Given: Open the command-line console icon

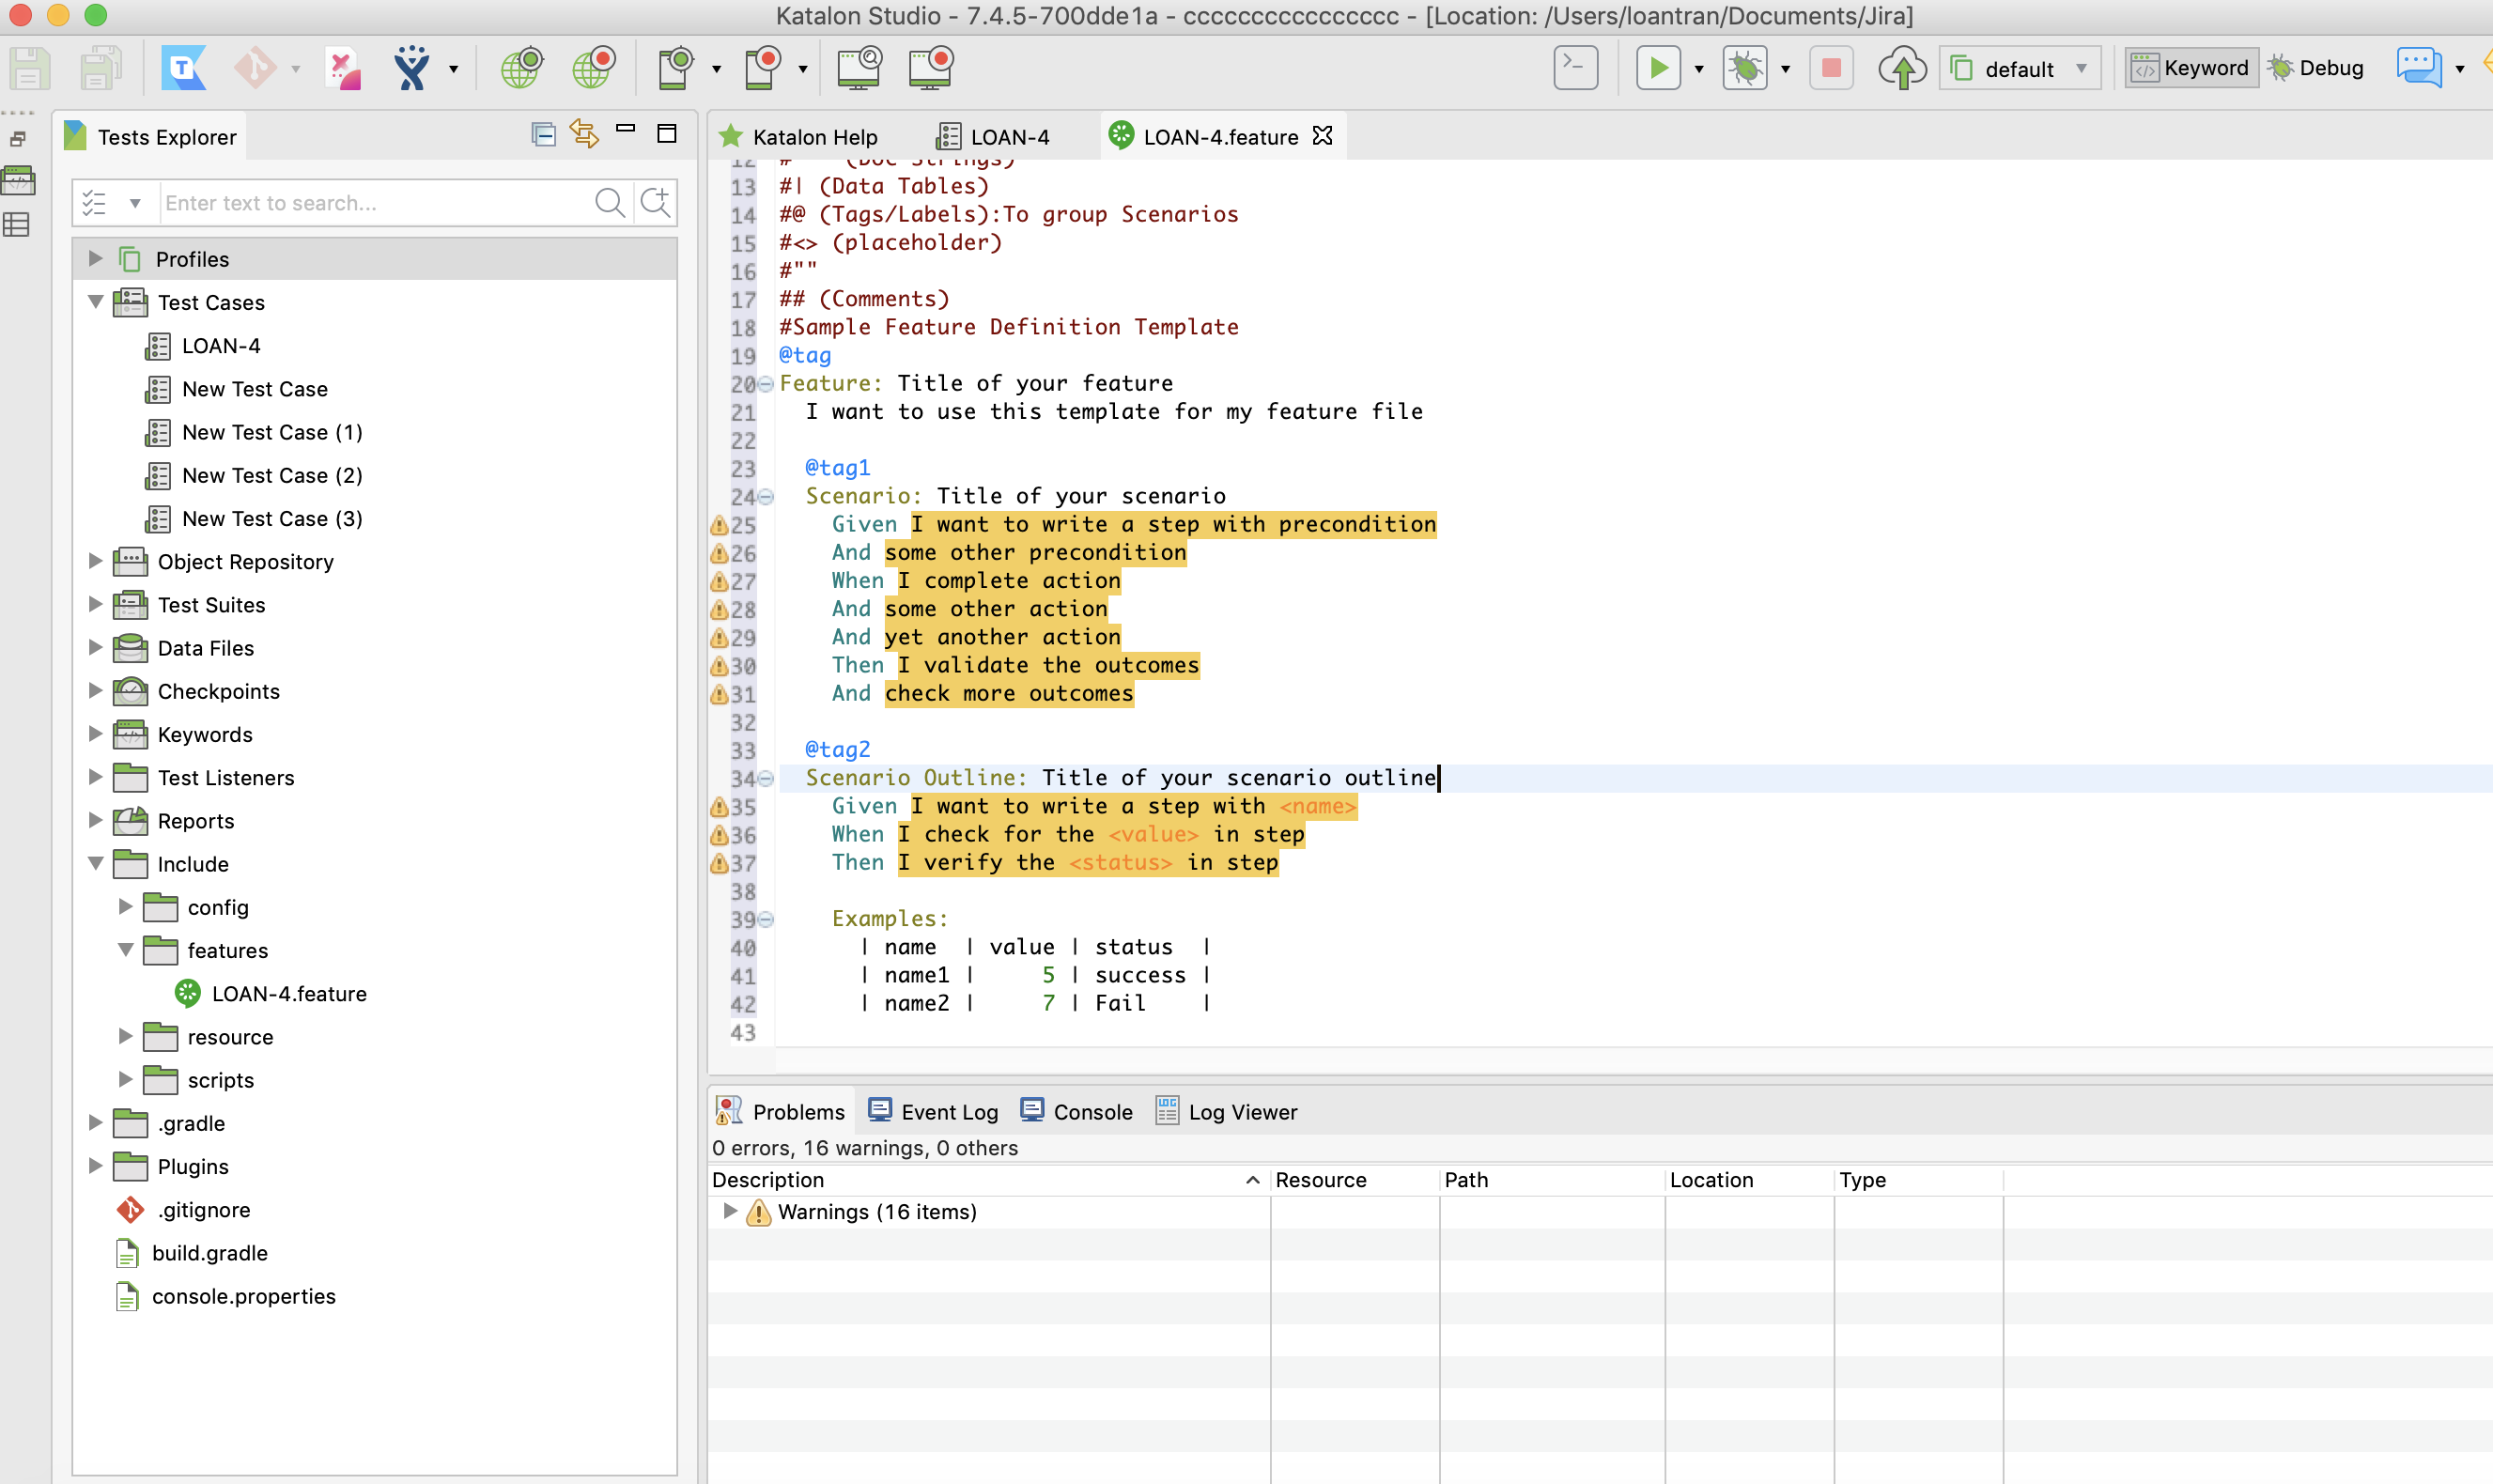Looking at the screenshot, I should pyautogui.click(x=1574, y=67).
